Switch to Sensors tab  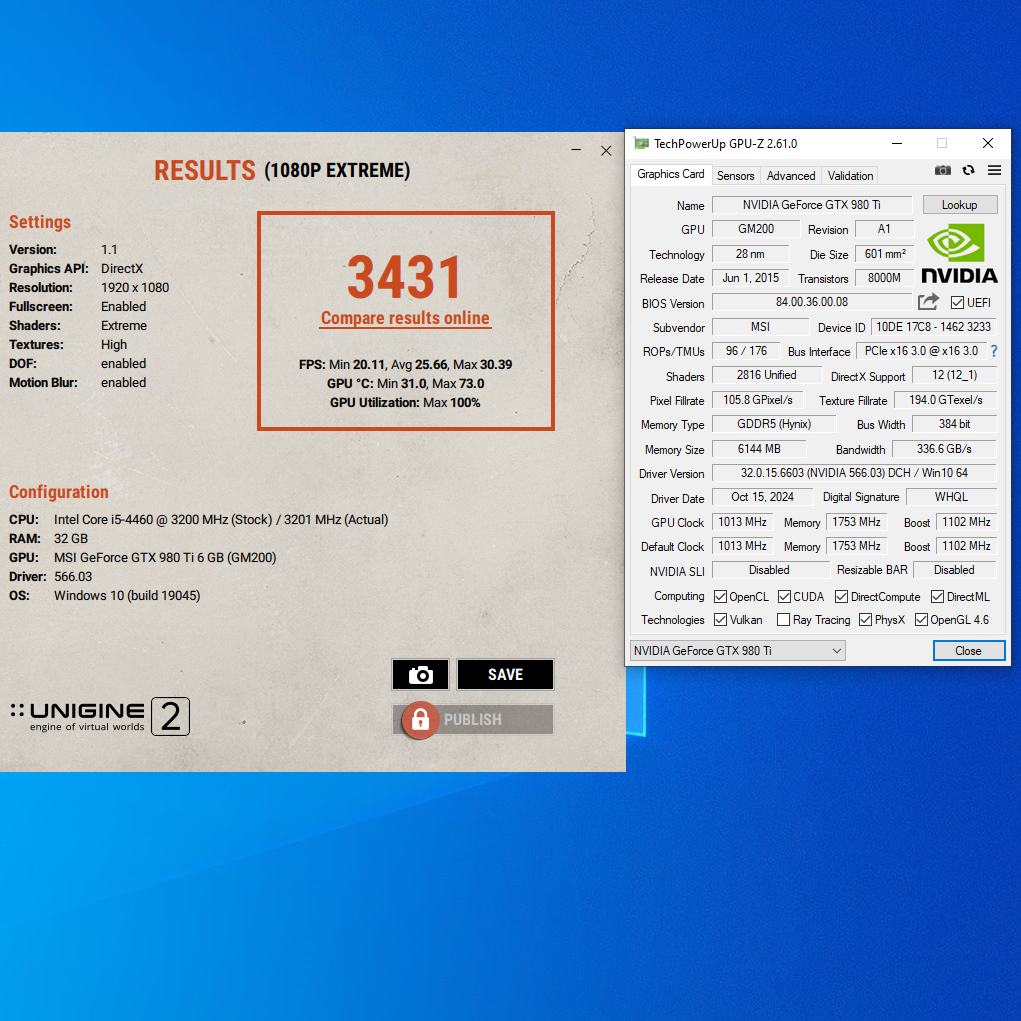[736, 176]
